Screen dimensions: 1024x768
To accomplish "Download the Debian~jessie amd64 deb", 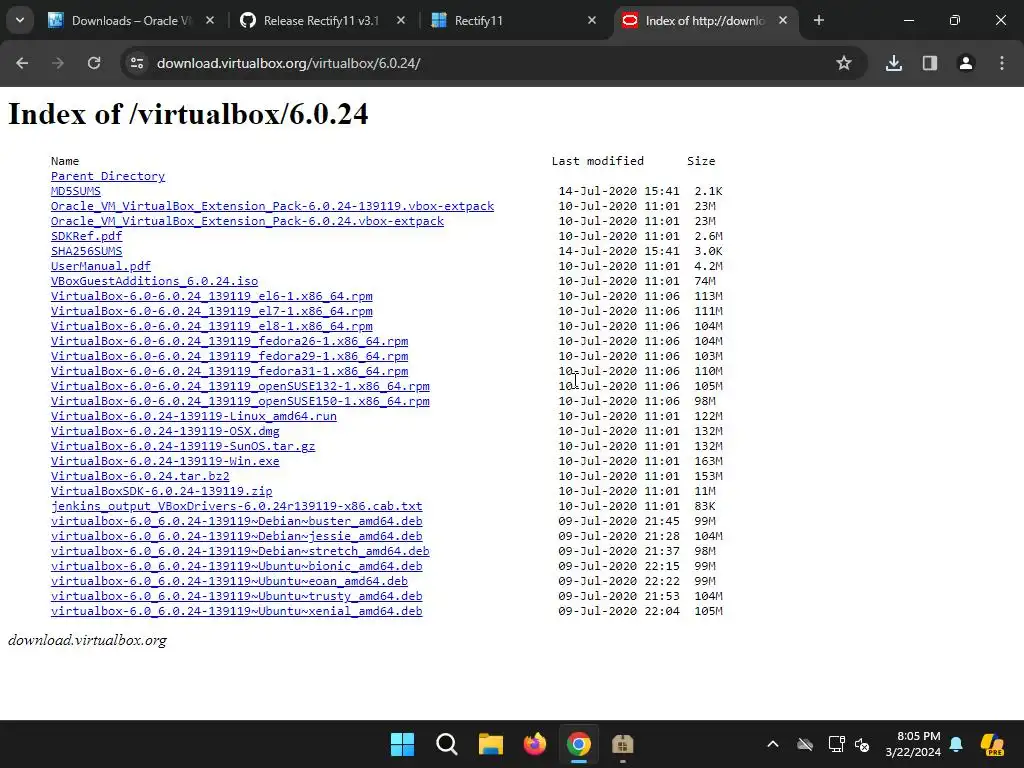I will click(x=236, y=536).
